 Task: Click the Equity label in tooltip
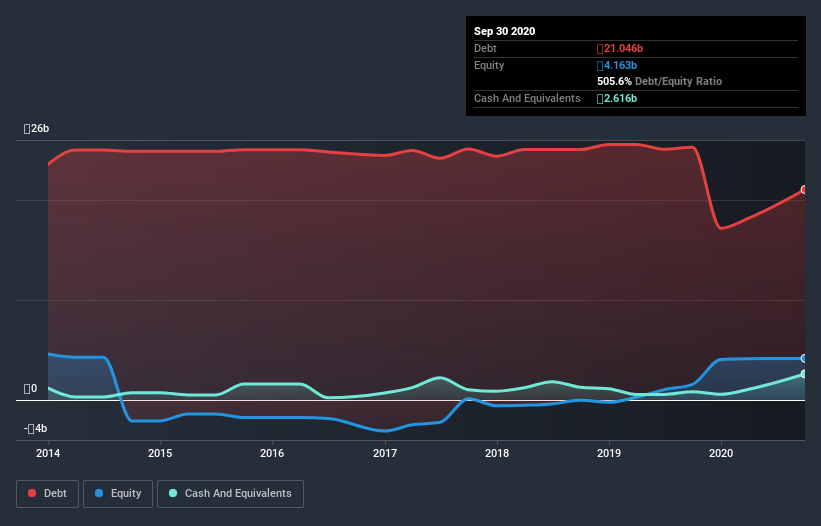[x=489, y=65]
